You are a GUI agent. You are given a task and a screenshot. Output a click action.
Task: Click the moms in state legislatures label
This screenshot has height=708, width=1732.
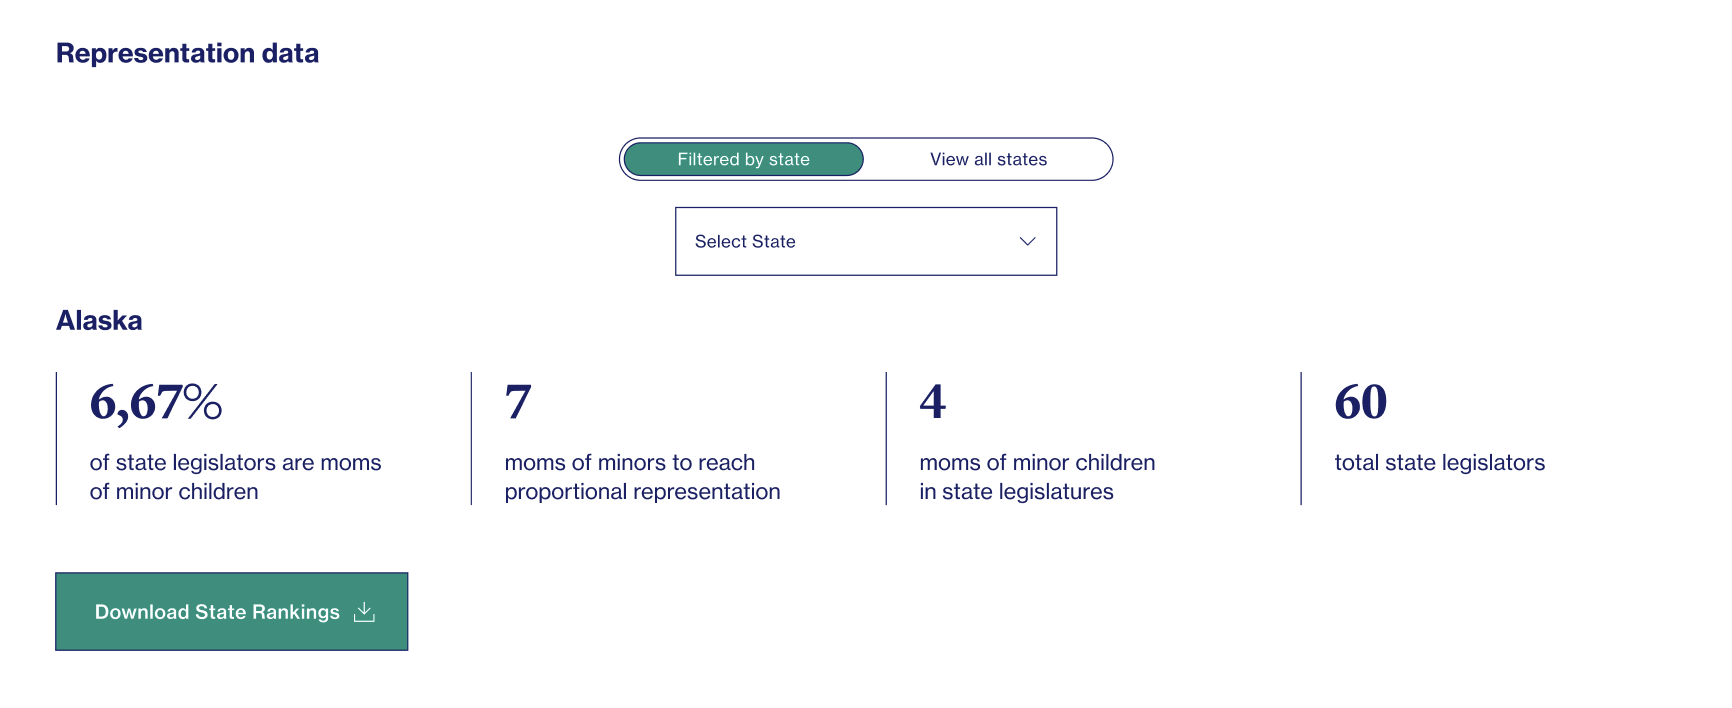click(1037, 477)
